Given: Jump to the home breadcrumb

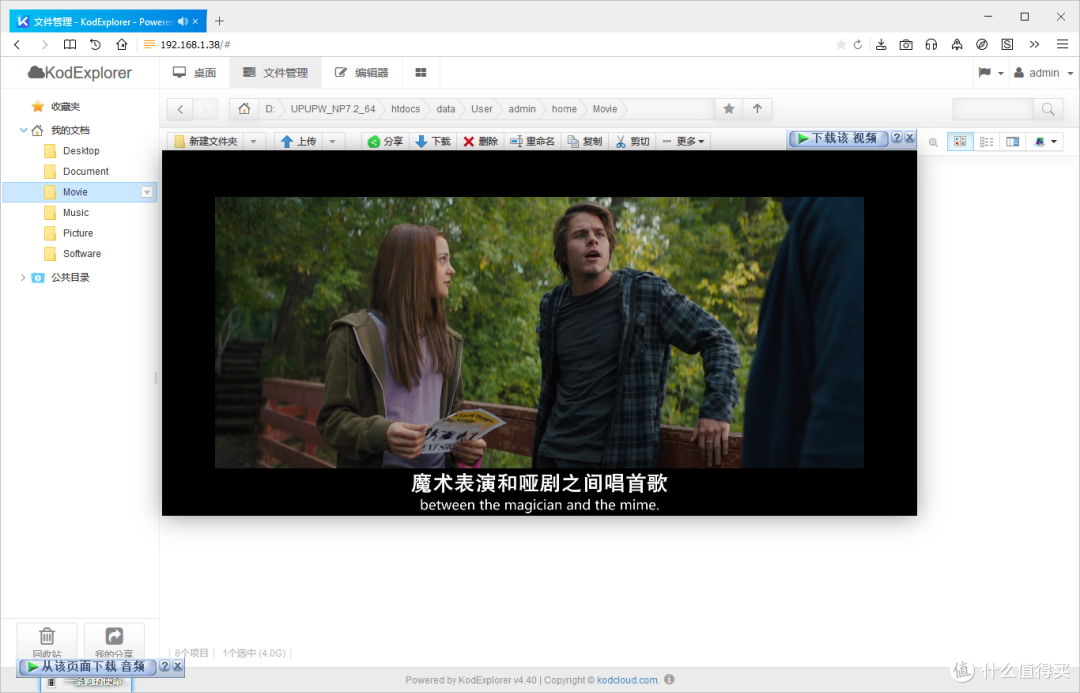Looking at the screenshot, I should click(564, 109).
